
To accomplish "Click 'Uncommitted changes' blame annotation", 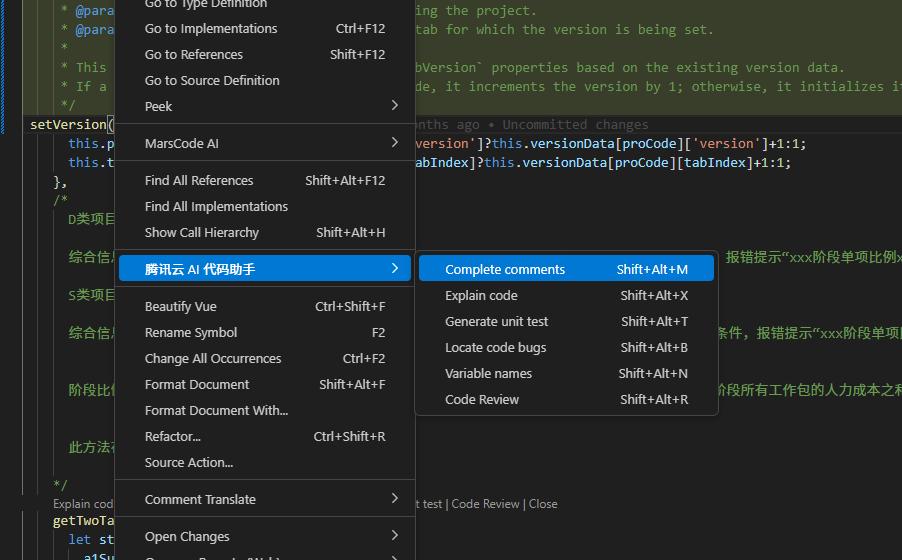I will click(x=575, y=124).
